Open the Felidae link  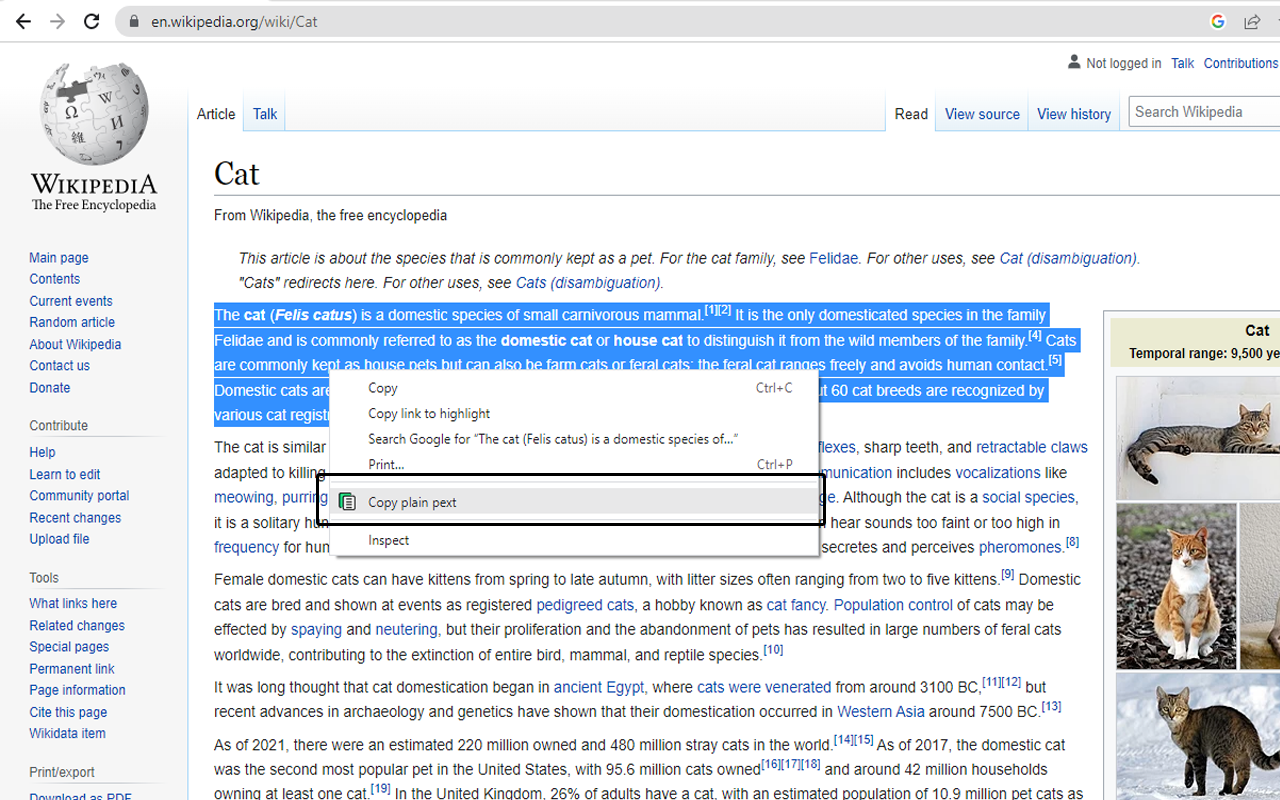[x=833, y=258]
